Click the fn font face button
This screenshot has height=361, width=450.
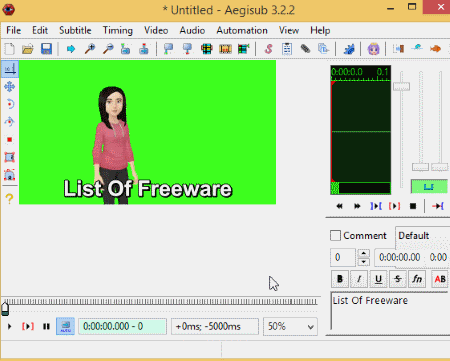[x=417, y=279]
